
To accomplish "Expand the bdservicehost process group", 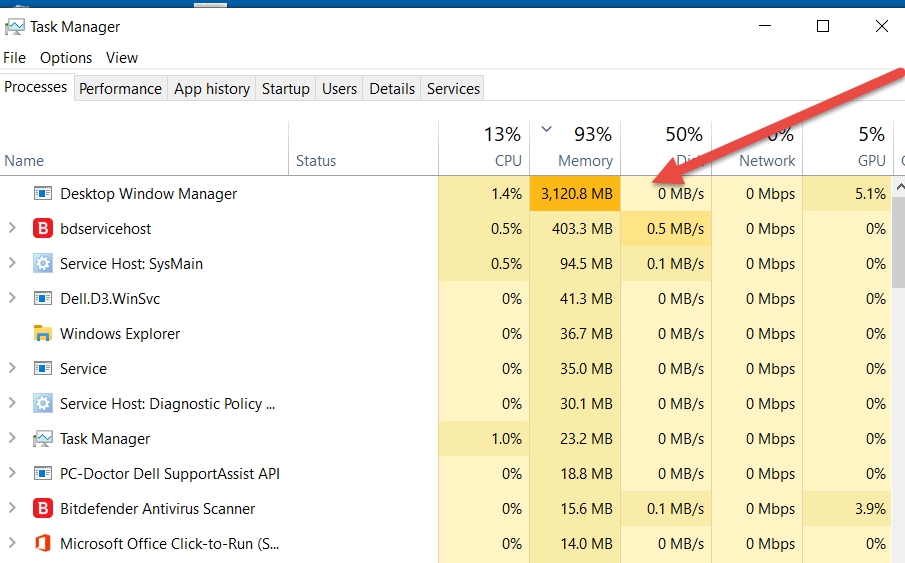I will (12, 228).
